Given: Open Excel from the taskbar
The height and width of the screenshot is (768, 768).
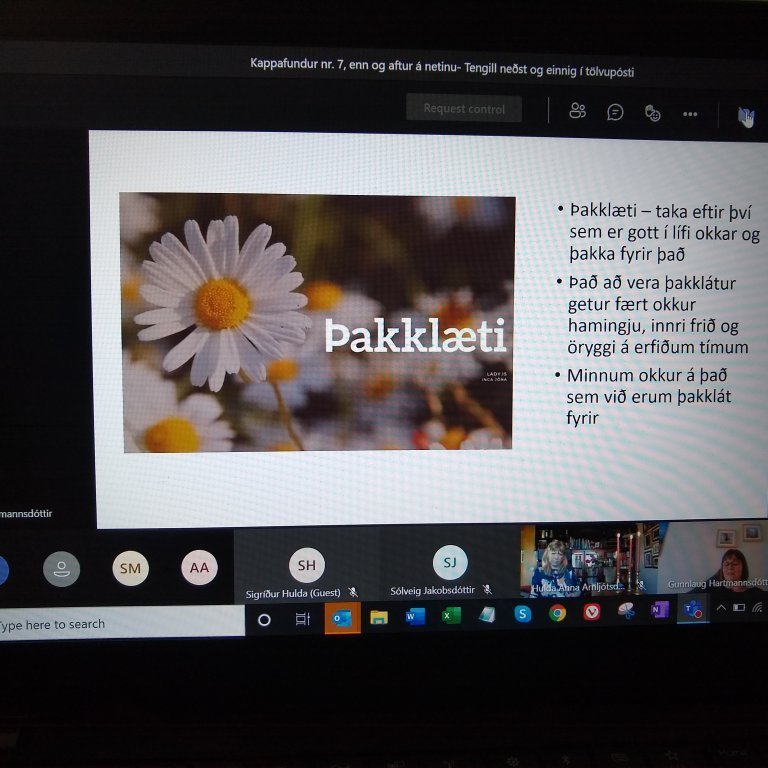Looking at the screenshot, I should tap(451, 615).
